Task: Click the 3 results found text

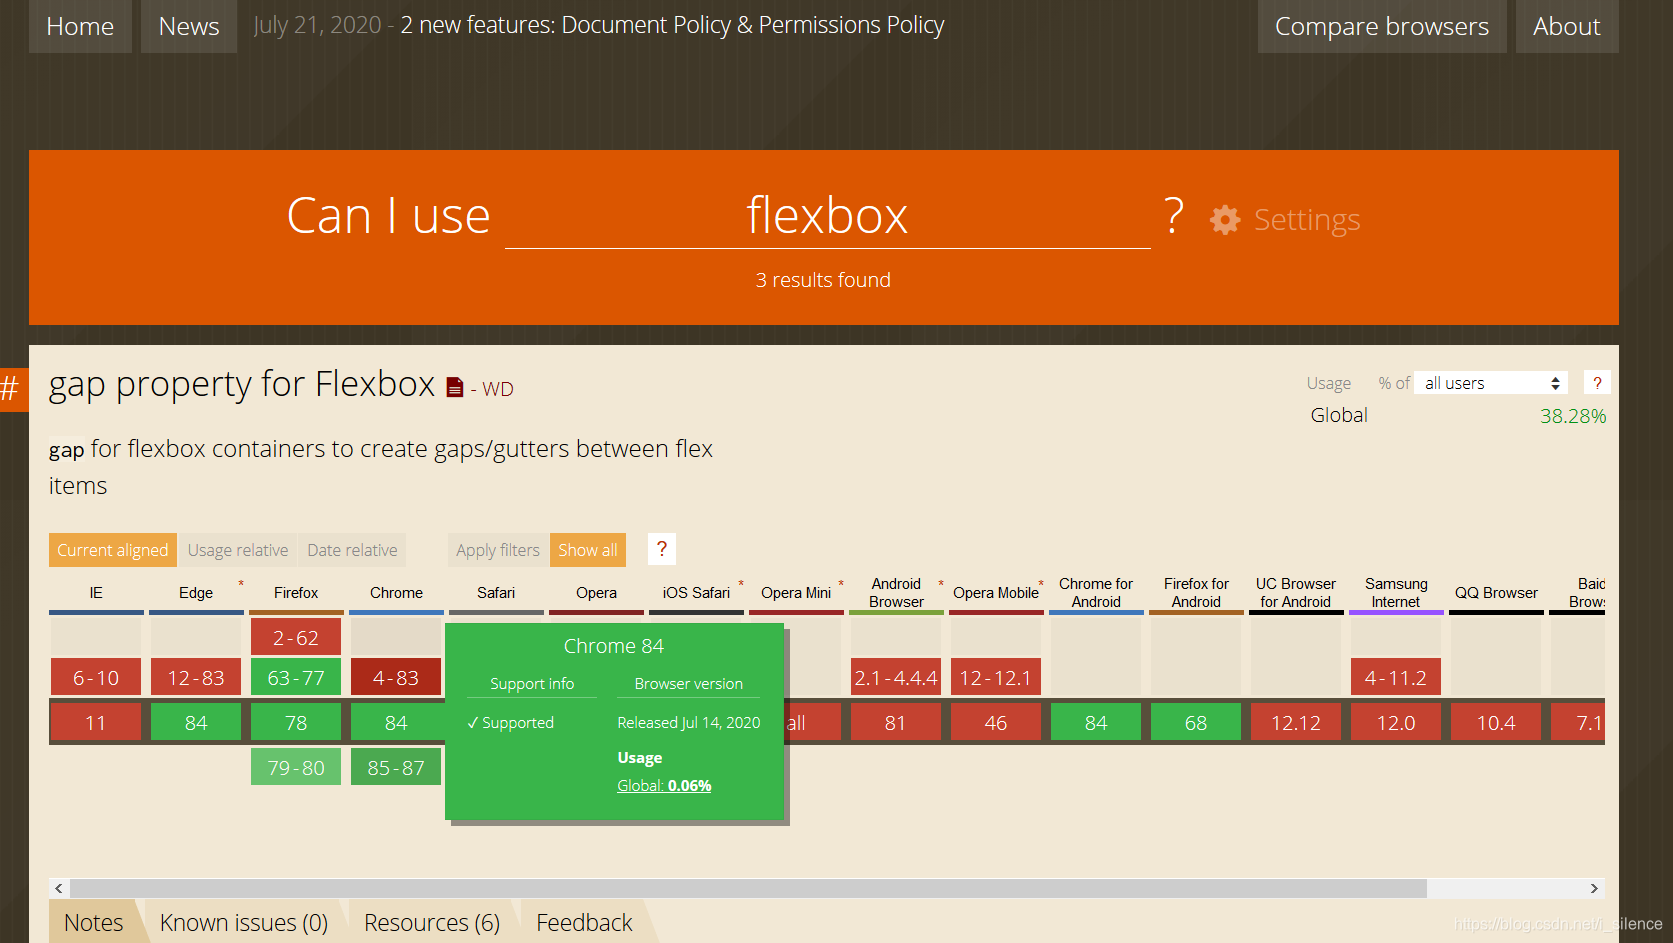Action: pos(823,280)
